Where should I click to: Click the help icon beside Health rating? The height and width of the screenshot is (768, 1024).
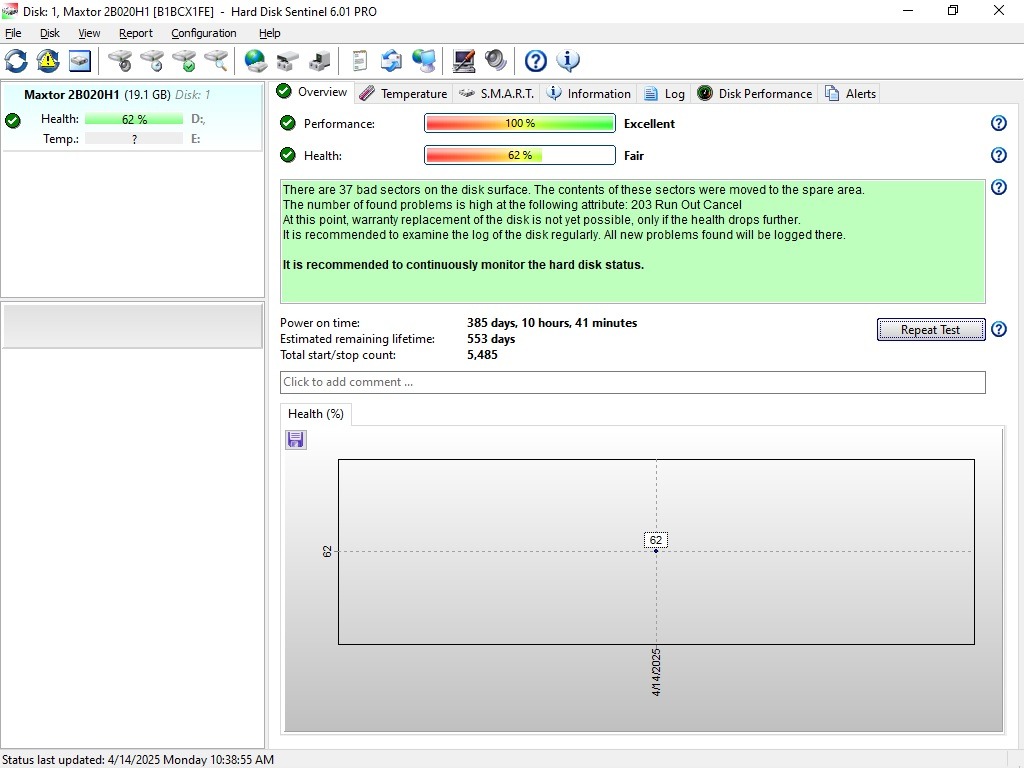(x=999, y=155)
